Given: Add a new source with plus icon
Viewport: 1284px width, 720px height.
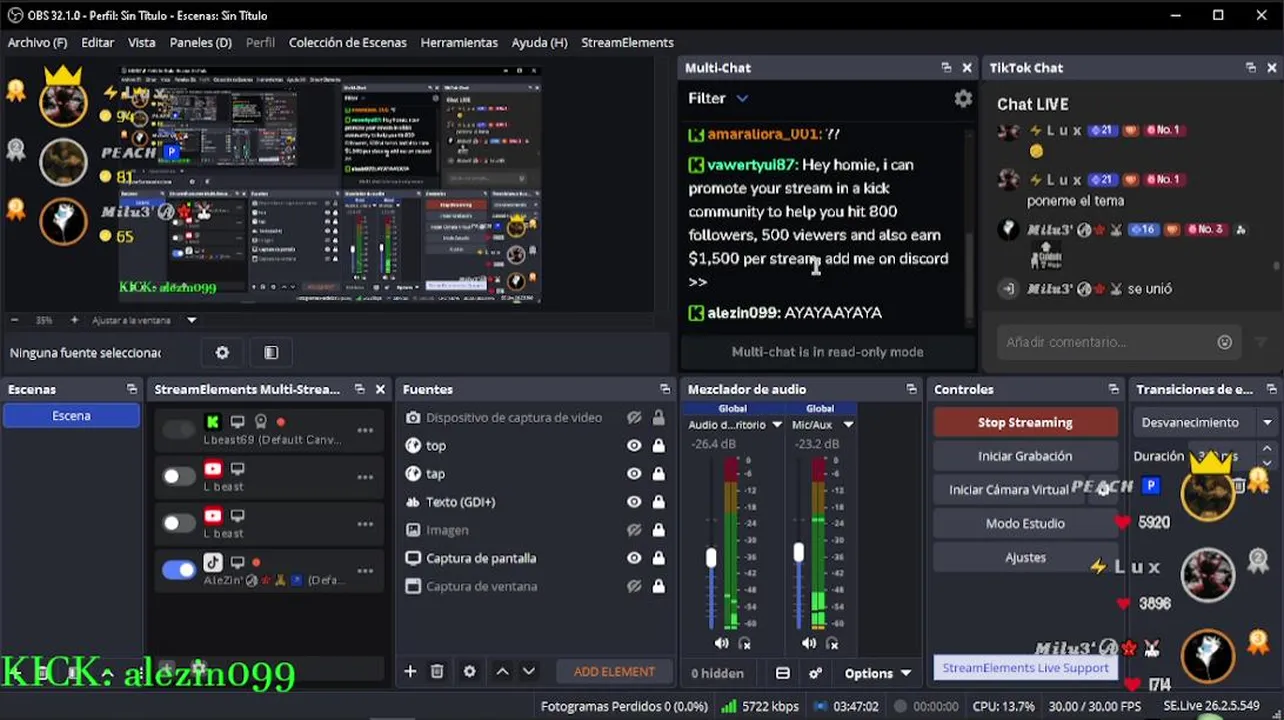Looking at the screenshot, I should (x=410, y=671).
